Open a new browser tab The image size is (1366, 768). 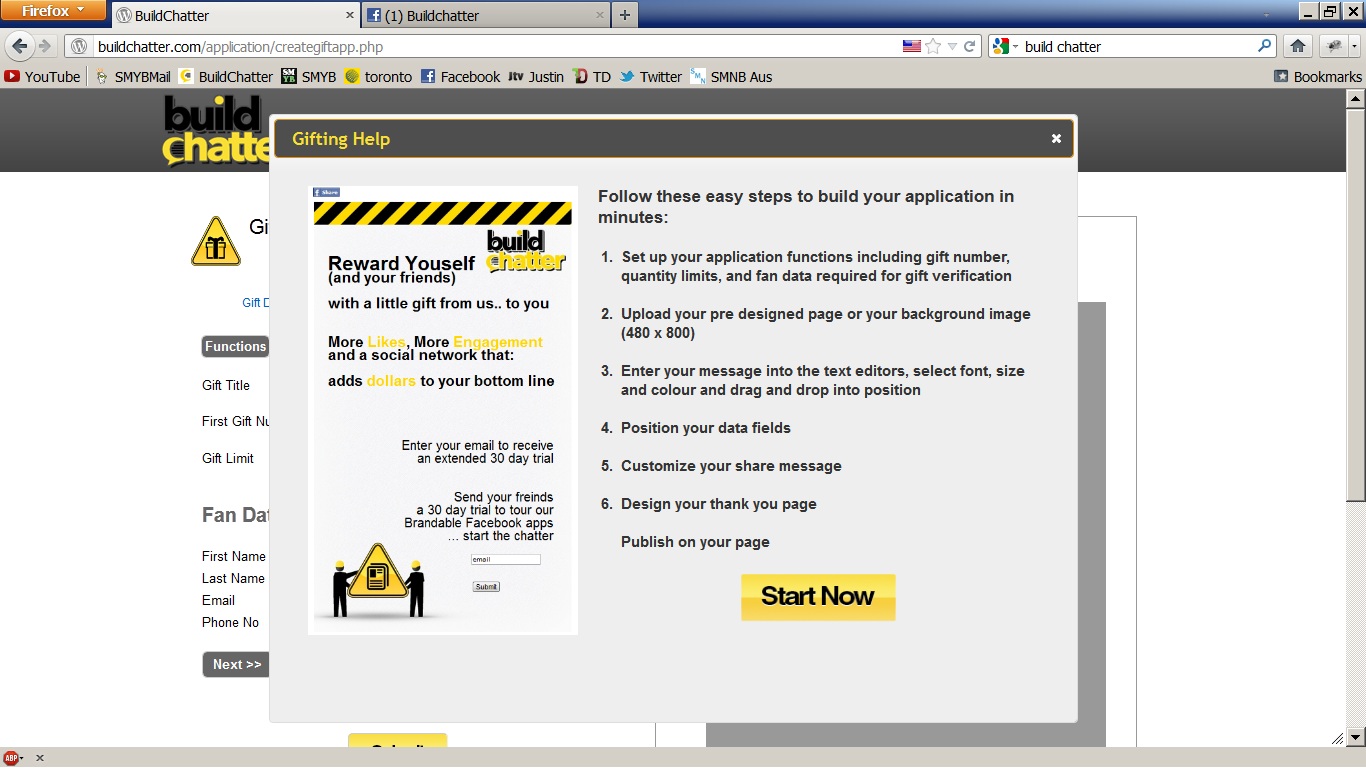[x=625, y=15]
